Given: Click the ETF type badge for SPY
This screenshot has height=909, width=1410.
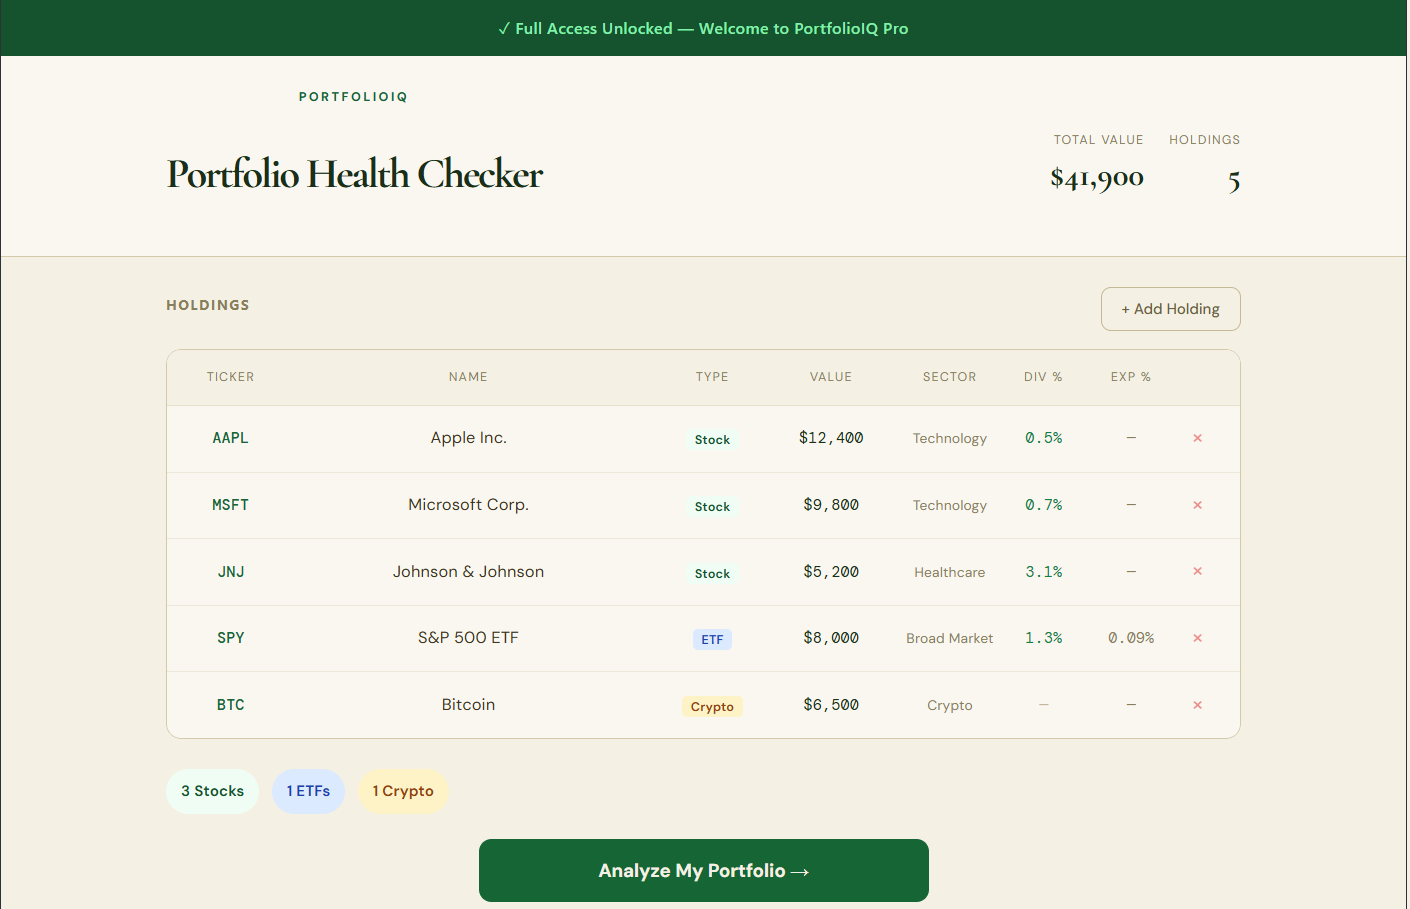Looking at the screenshot, I should (x=712, y=640).
